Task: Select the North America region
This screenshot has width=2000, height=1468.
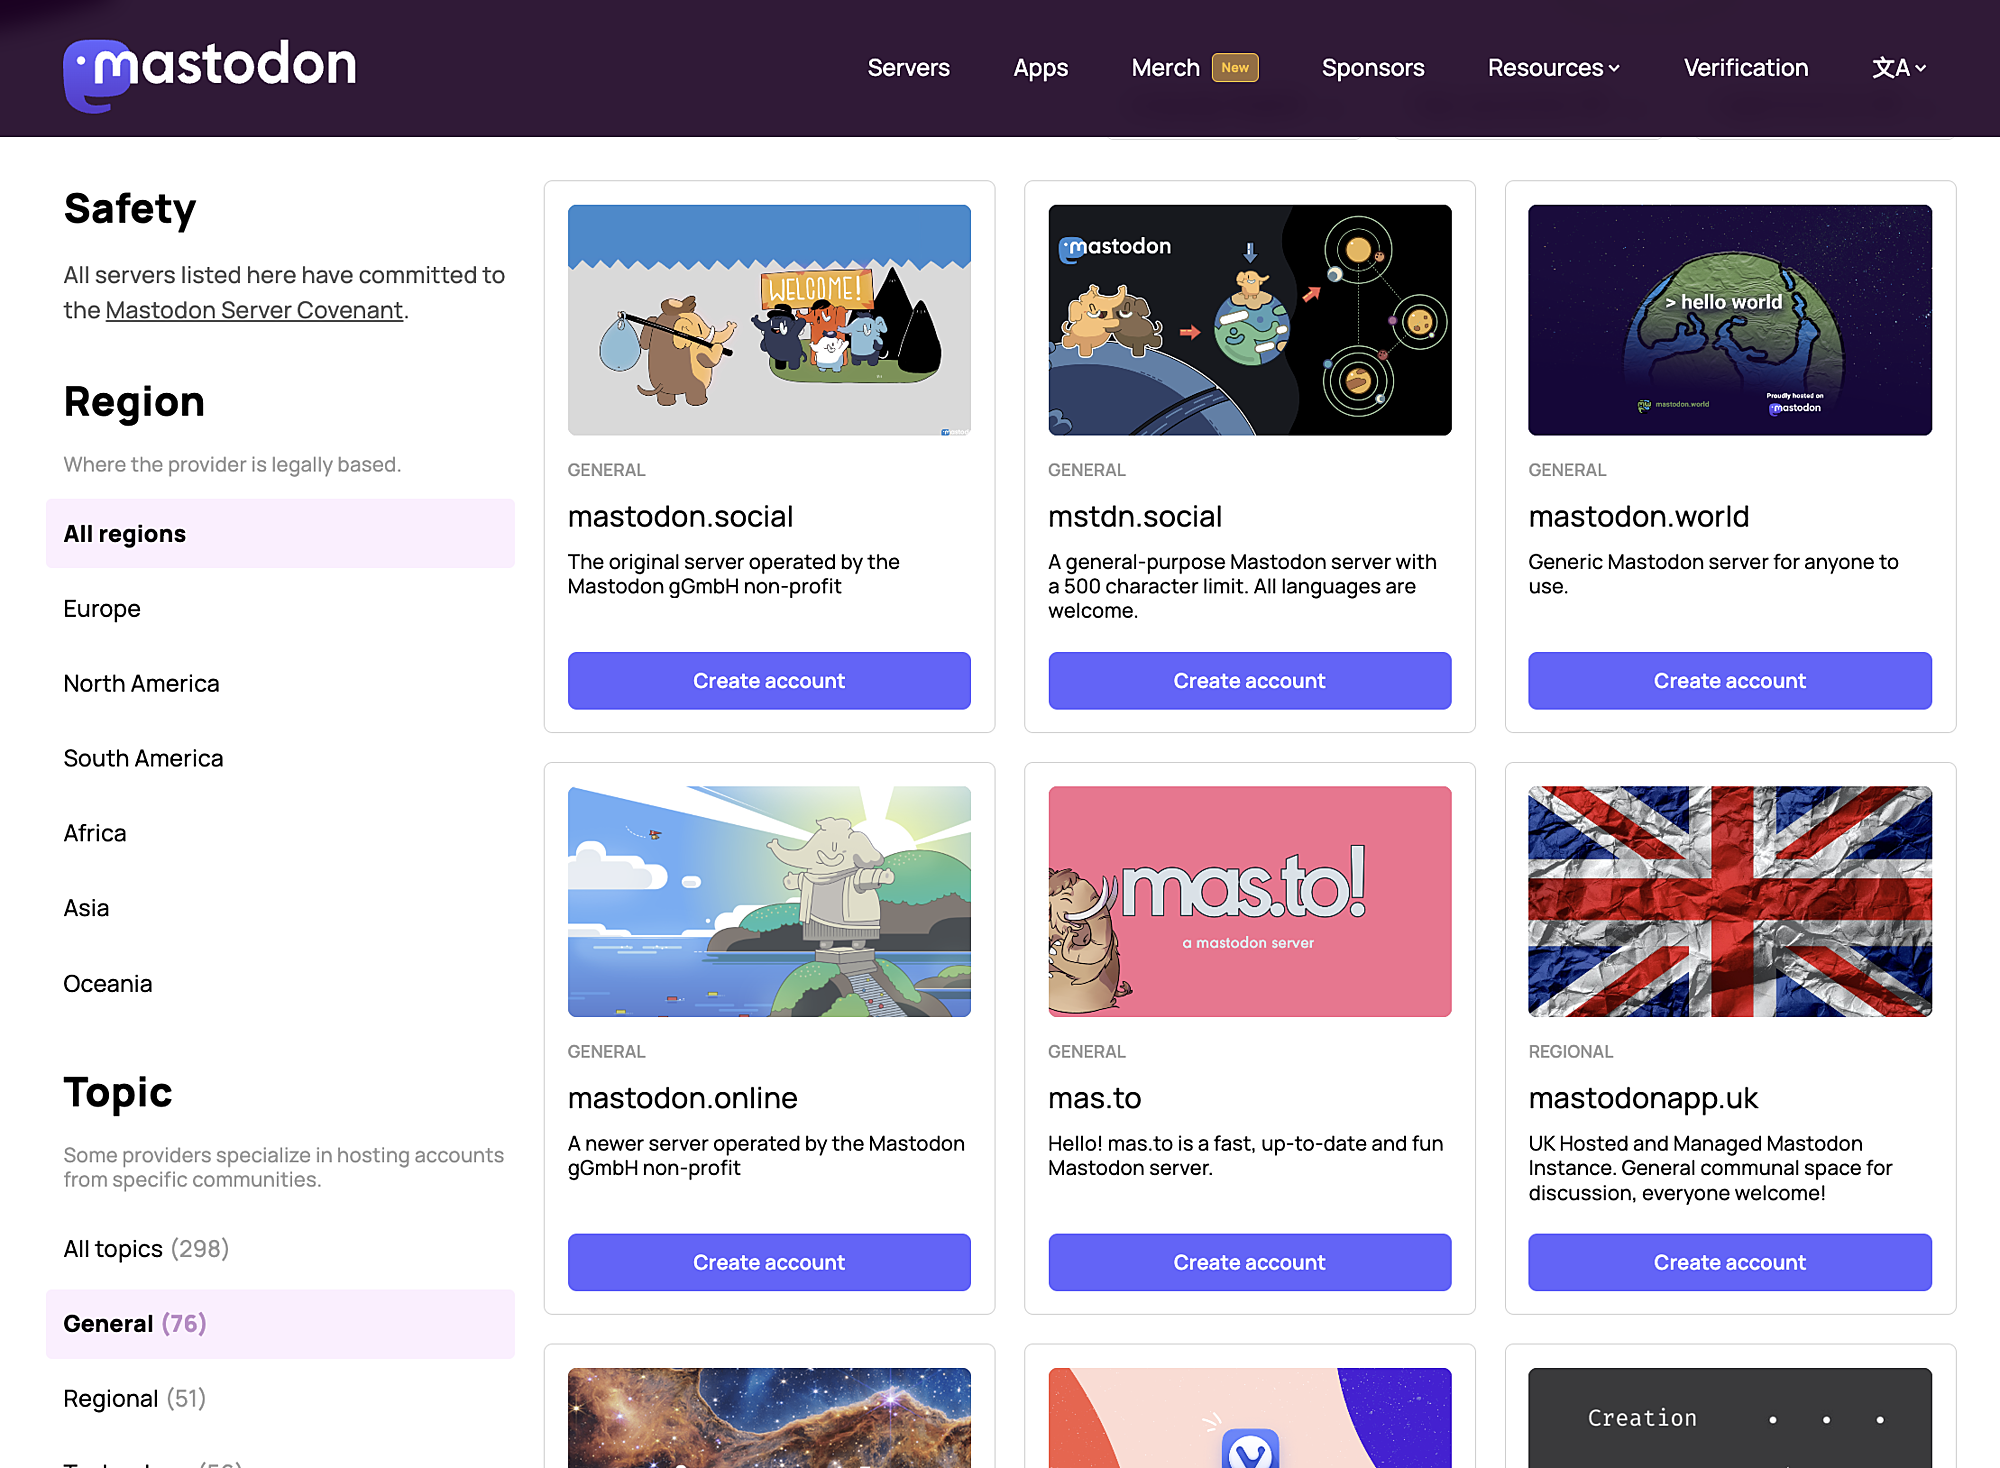Action: click(141, 682)
